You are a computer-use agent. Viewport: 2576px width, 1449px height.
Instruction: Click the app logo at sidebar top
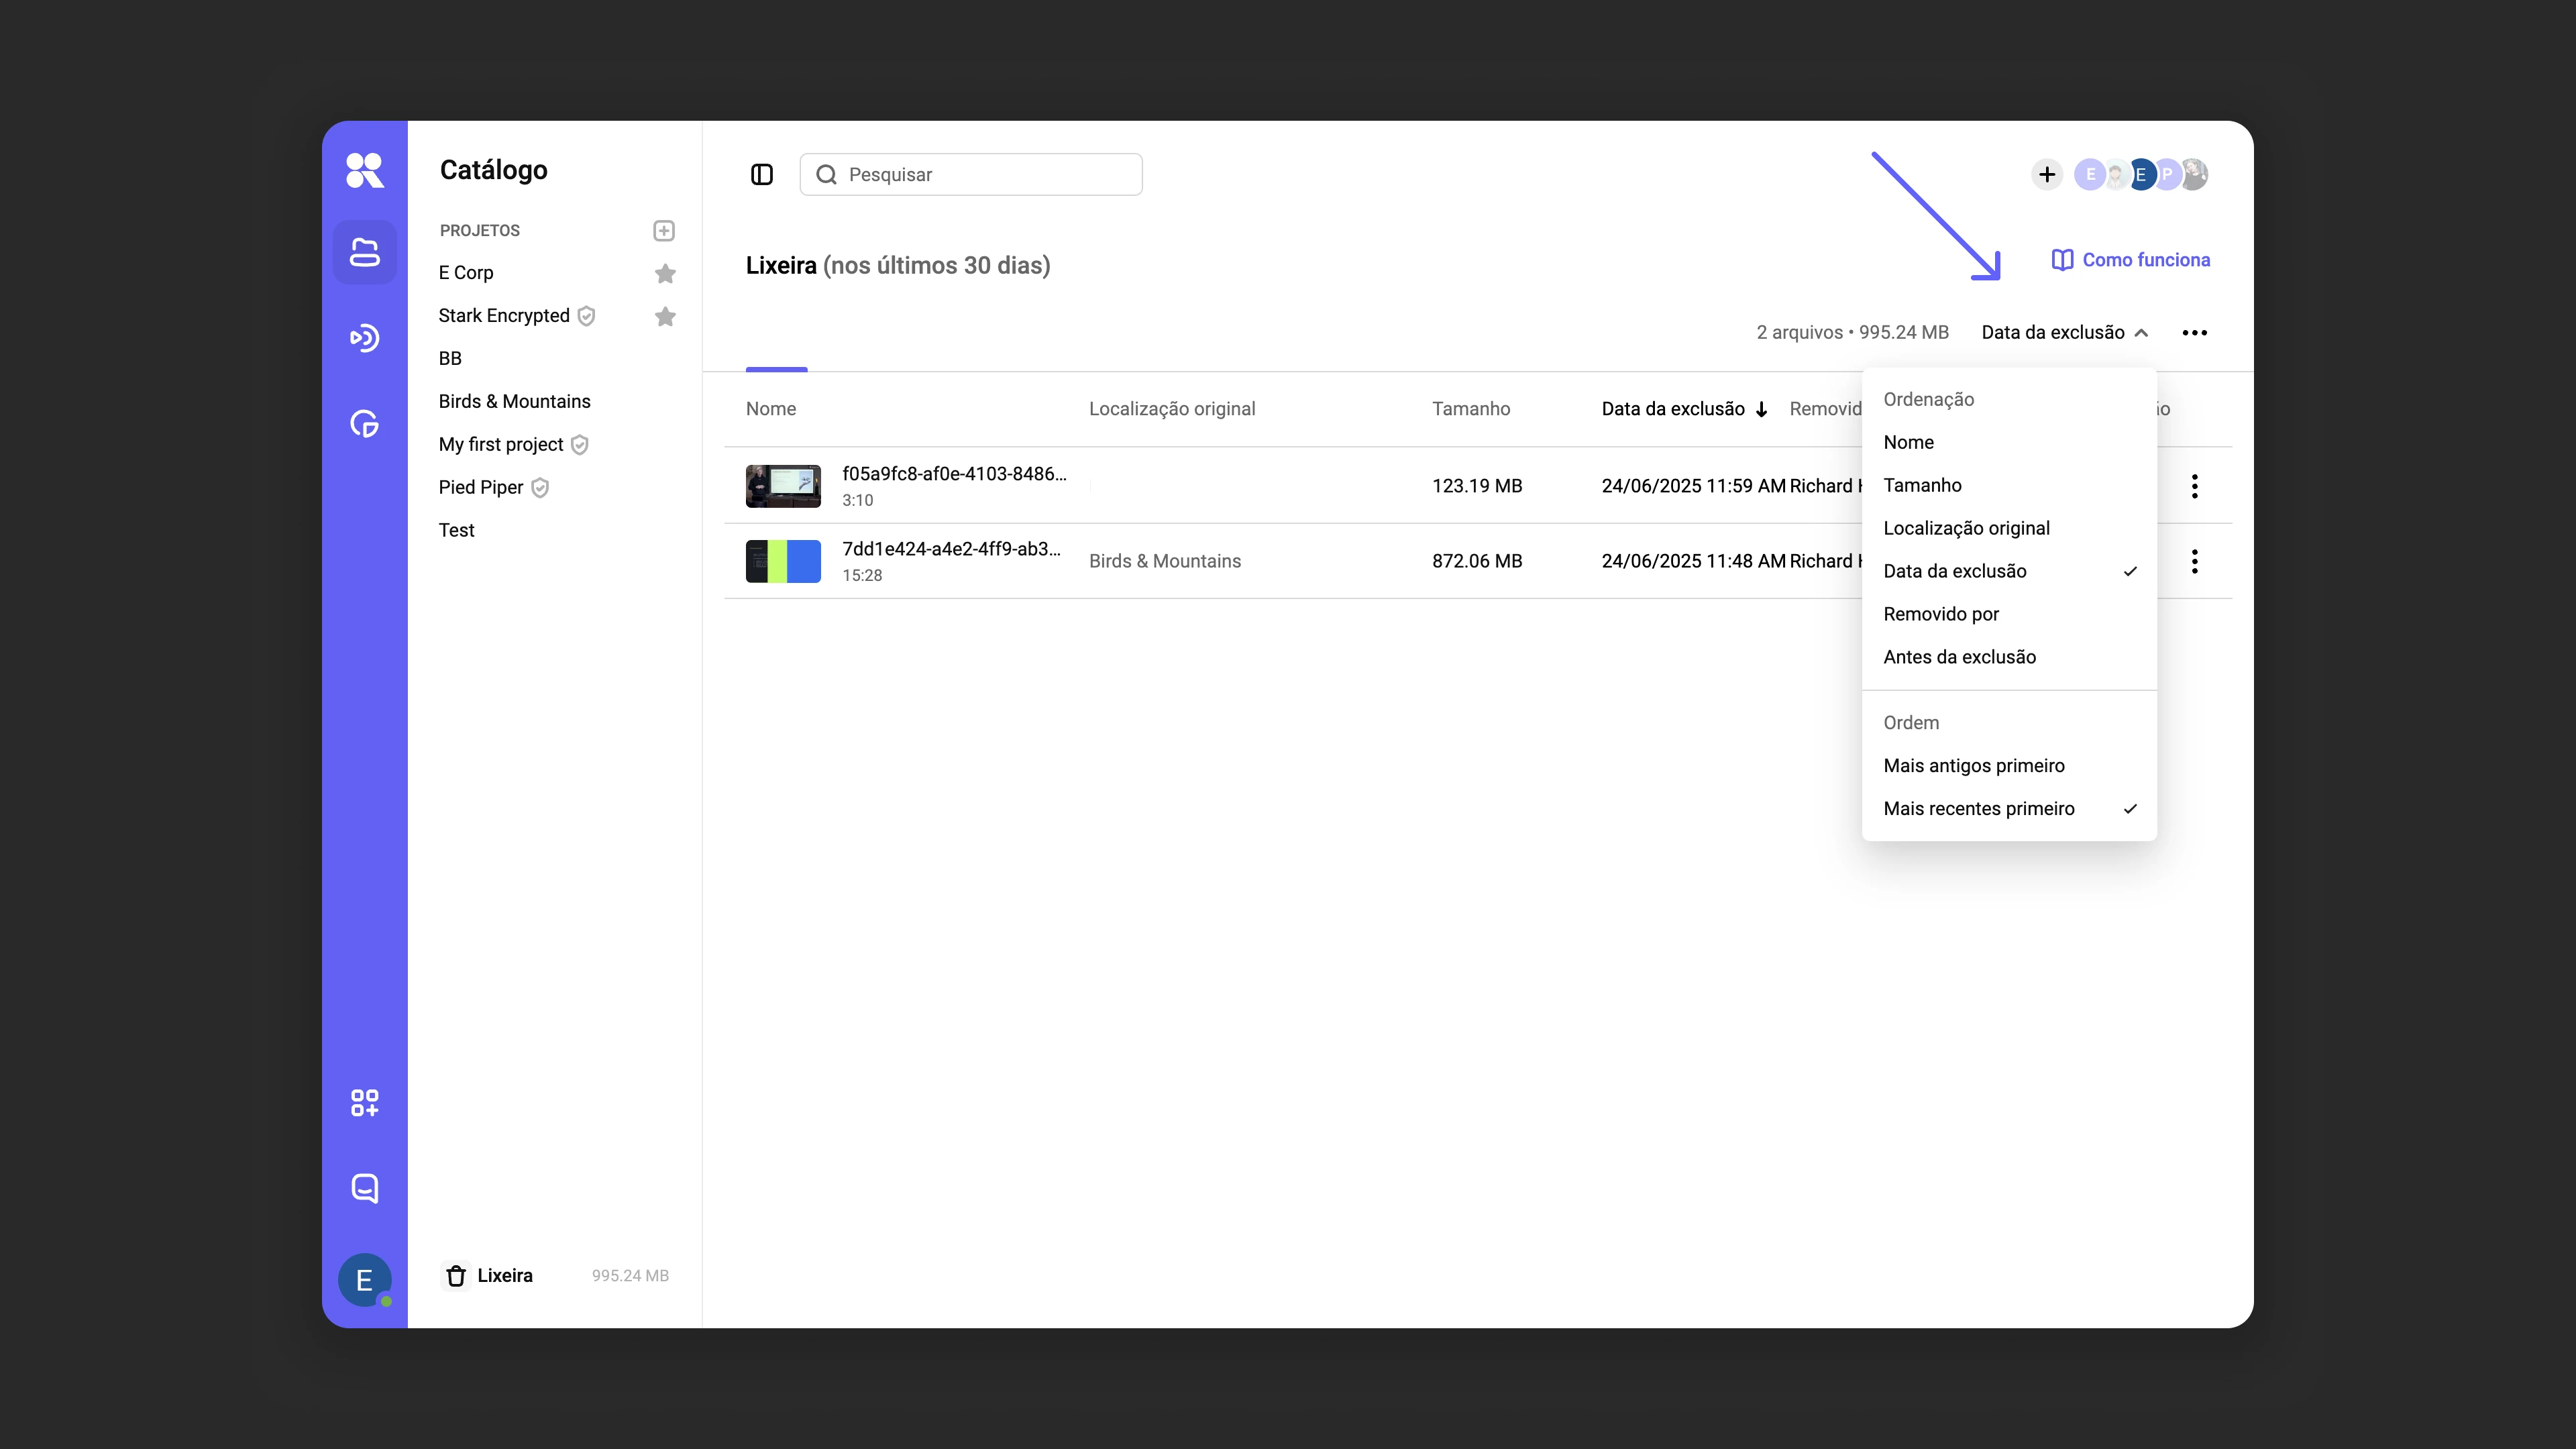point(364,170)
